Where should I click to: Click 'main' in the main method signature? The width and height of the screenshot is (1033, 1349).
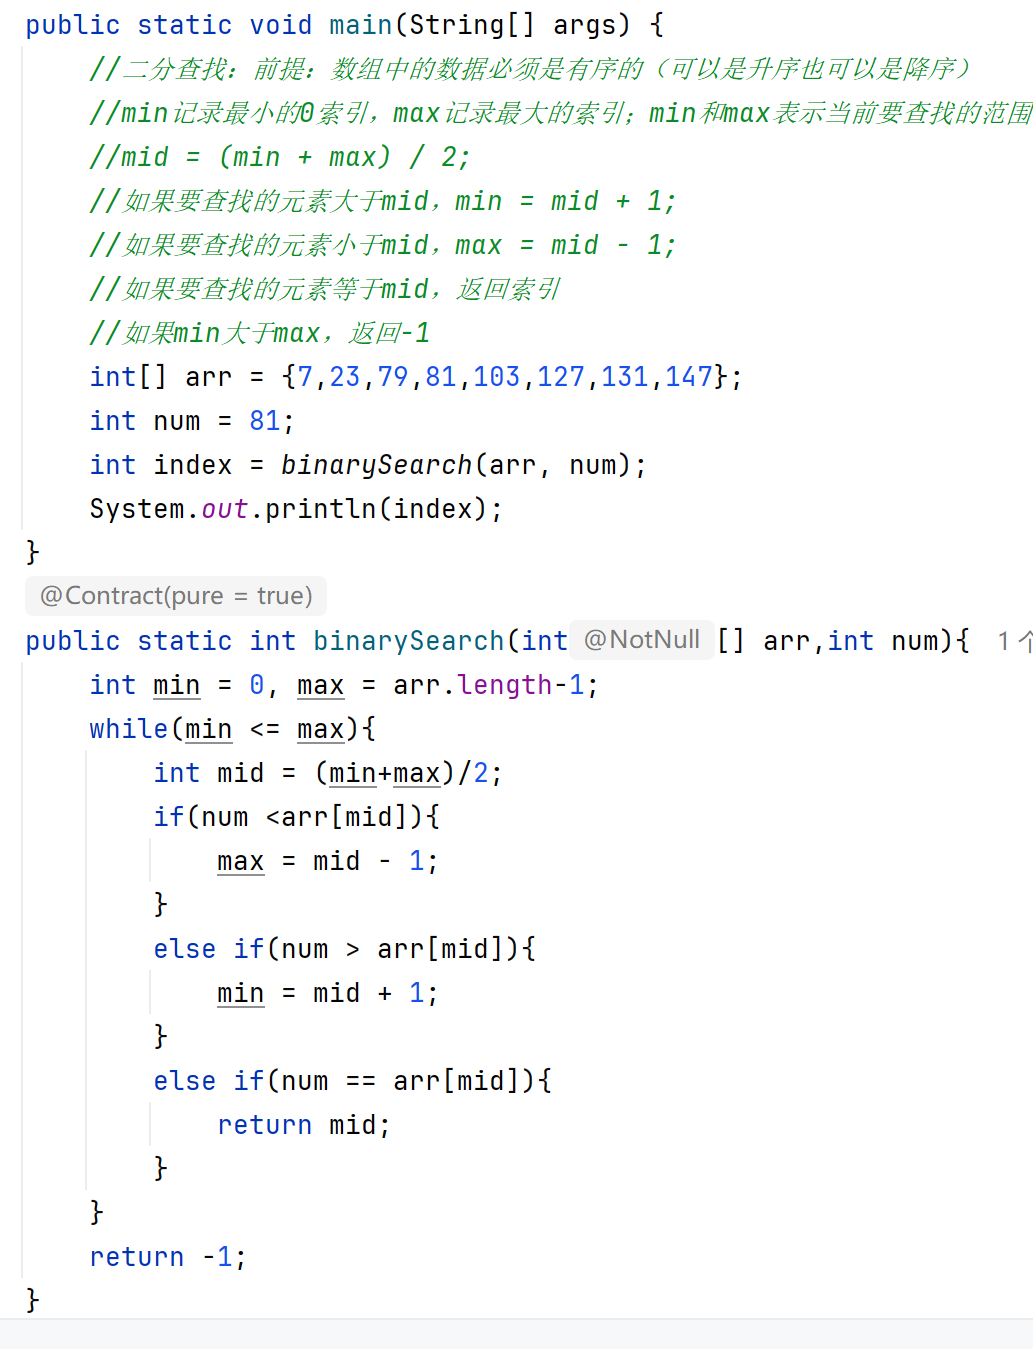point(361,25)
